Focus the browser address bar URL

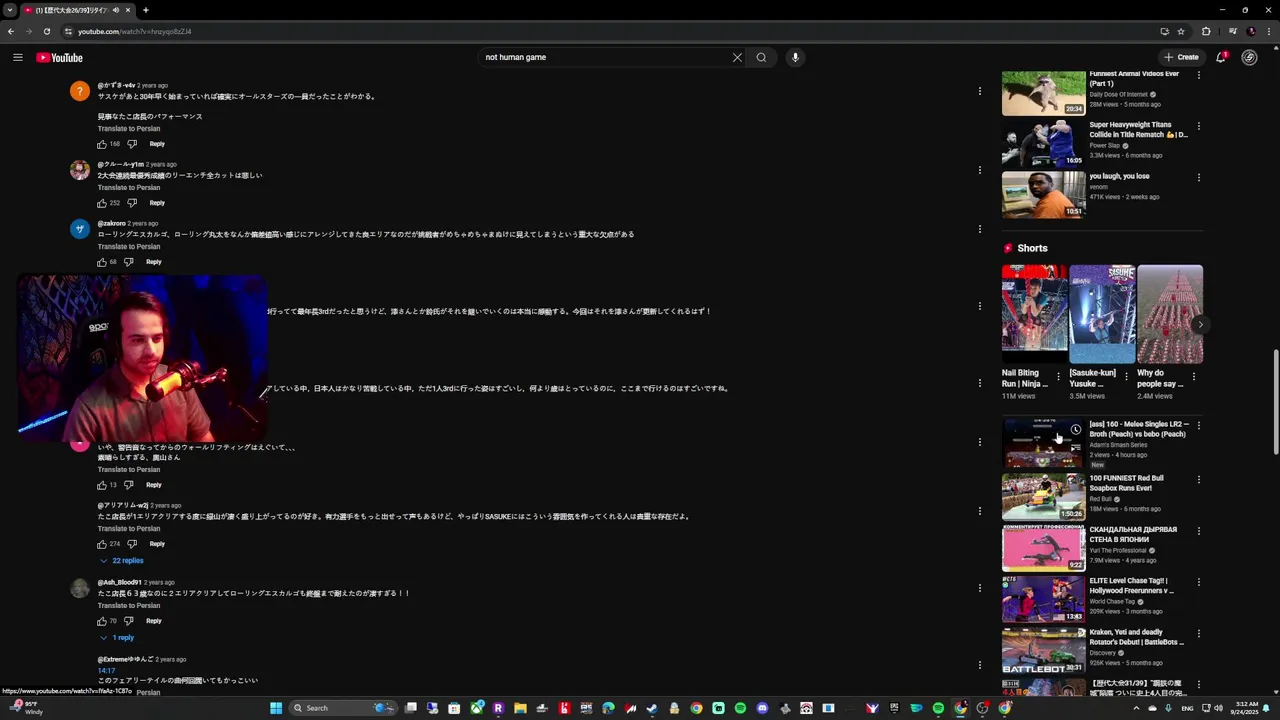pos(135,31)
